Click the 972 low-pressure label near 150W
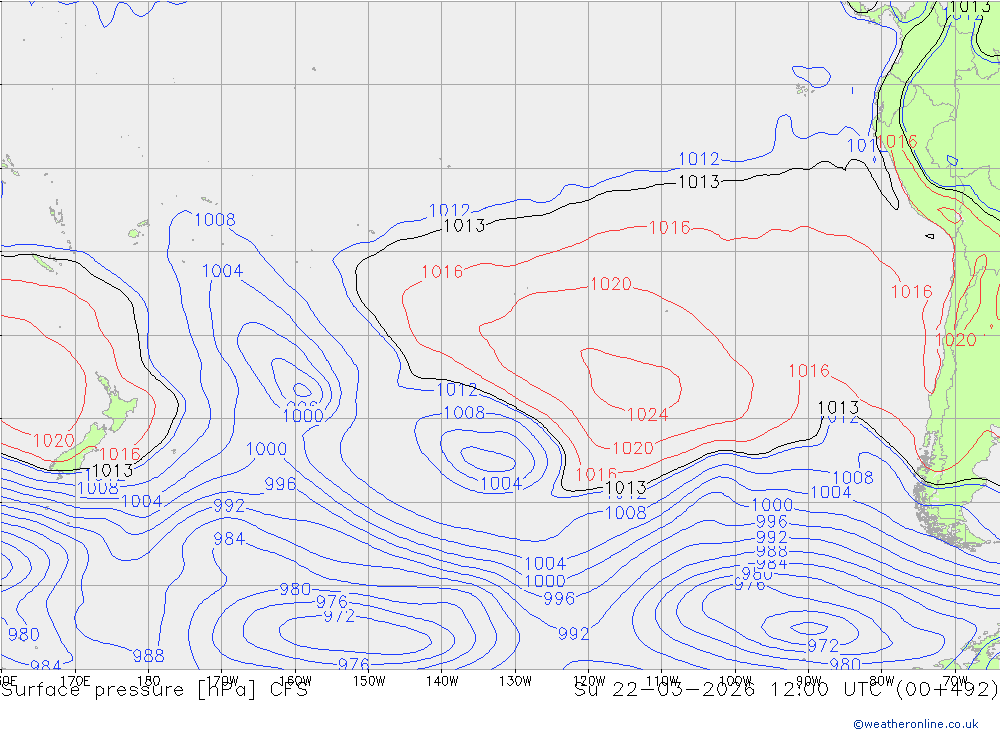The width and height of the screenshot is (1000, 733). click(339, 616)
